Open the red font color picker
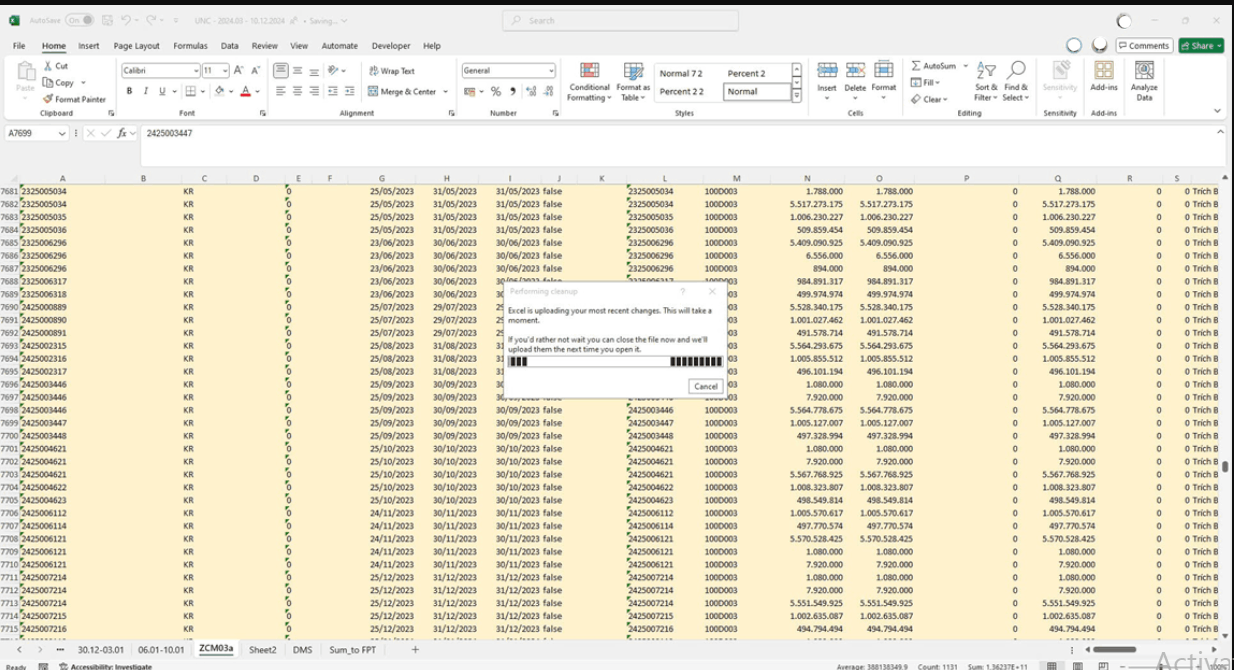 (257, 91)
